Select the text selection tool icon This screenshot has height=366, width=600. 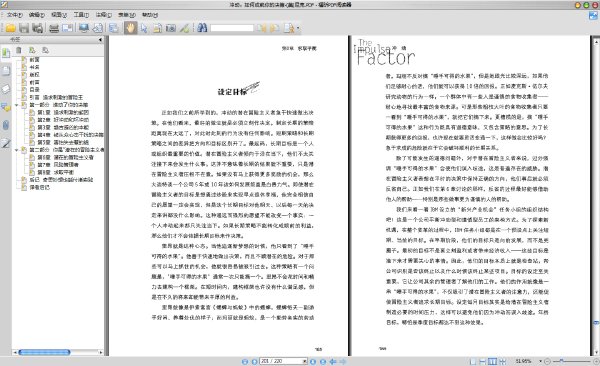tap(157, 28)
